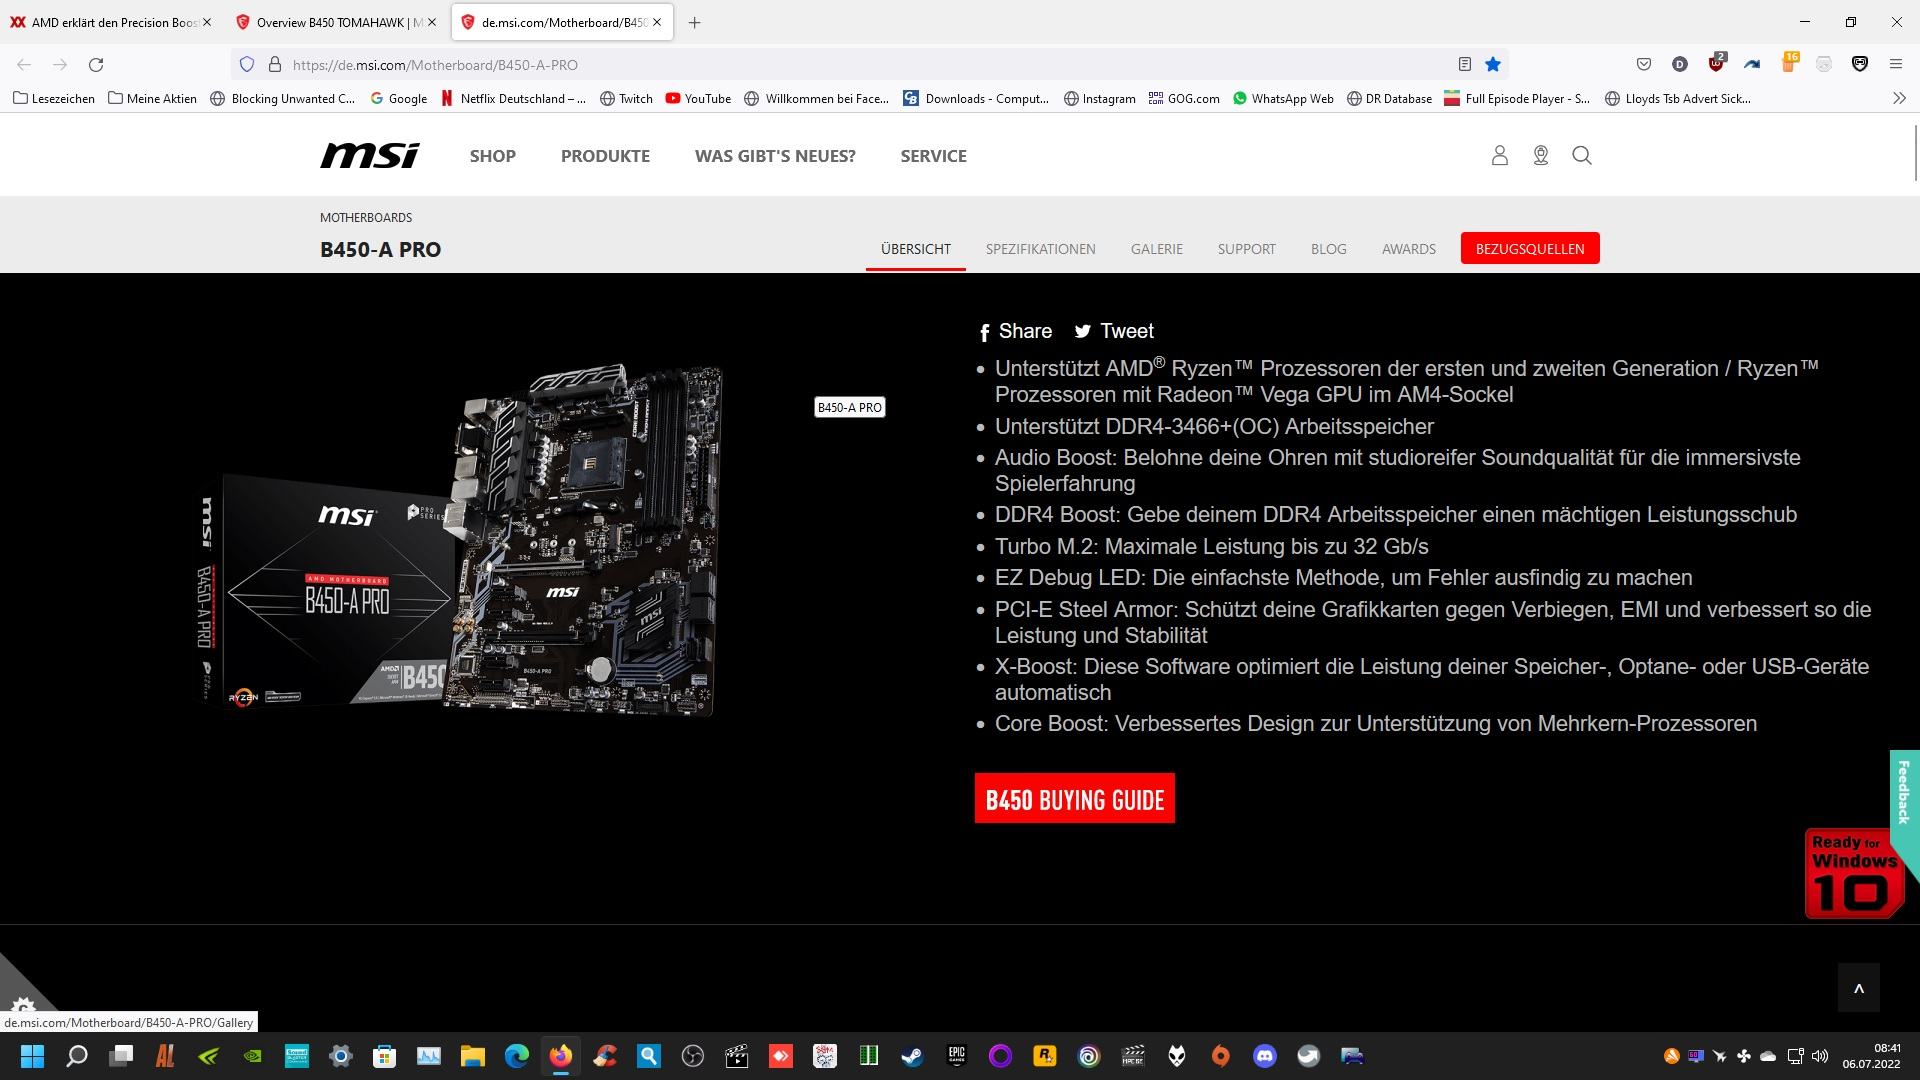Click the Twitter Tweet icon
Image resolution: width=1920 pixels, height=1080 pixels.
coord(1082,332)
